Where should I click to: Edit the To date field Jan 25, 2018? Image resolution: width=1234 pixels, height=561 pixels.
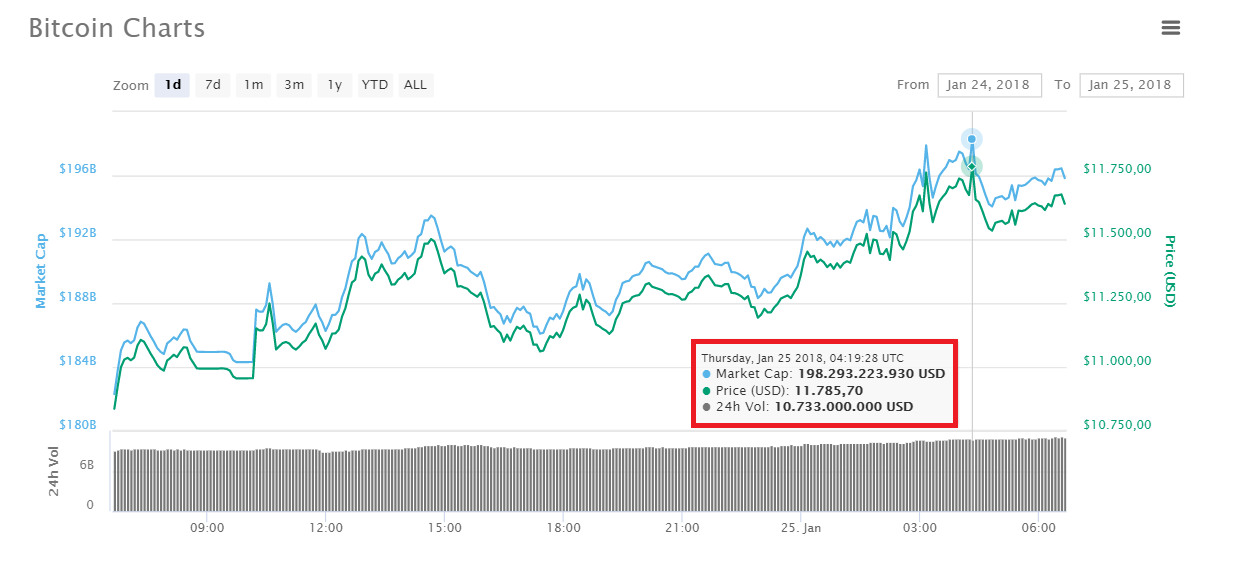[1131, 85]
